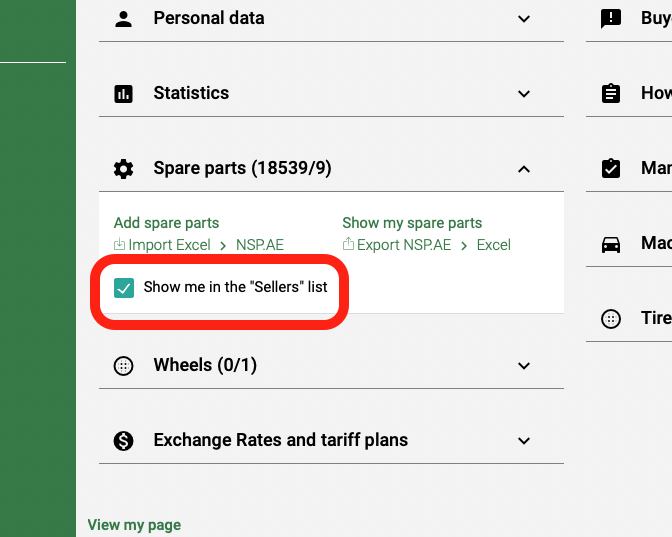
Task: Expand Personal data using its chevron
Action: tap(524, 19)
